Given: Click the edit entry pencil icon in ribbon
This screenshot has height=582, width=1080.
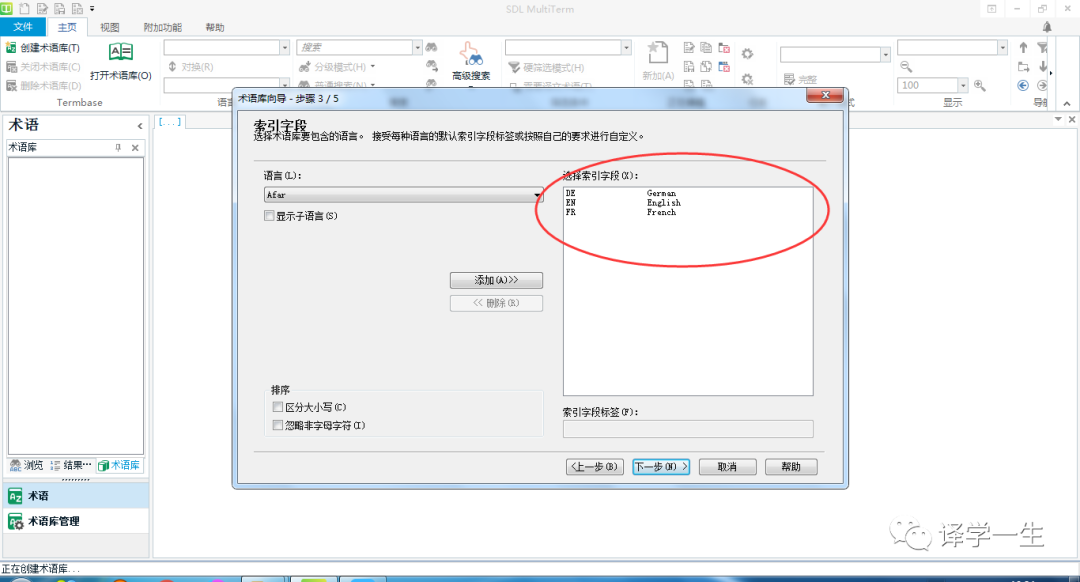Looking at the screenshot, I should coord(689,48).
